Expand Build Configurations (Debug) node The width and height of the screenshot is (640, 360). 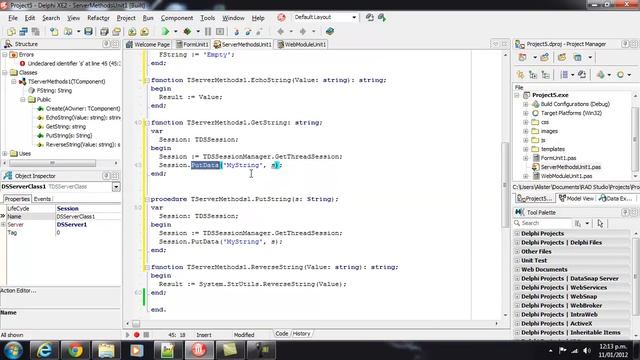coord(526,104)
